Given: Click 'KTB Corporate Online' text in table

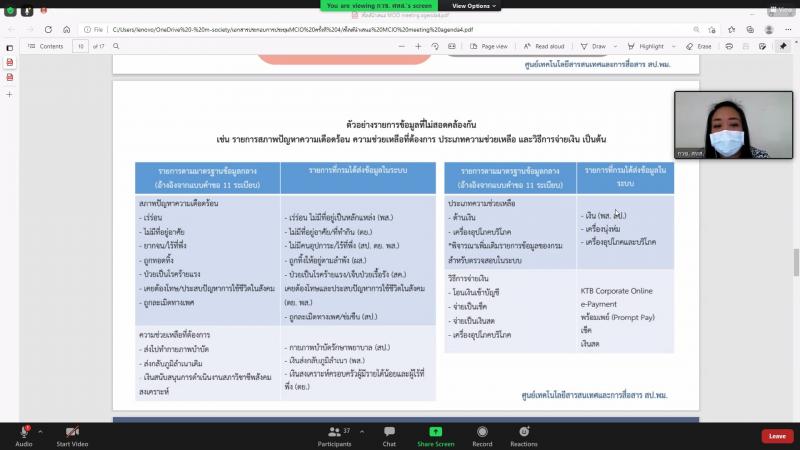Looking at the screenshot, I should pos(616,291).
